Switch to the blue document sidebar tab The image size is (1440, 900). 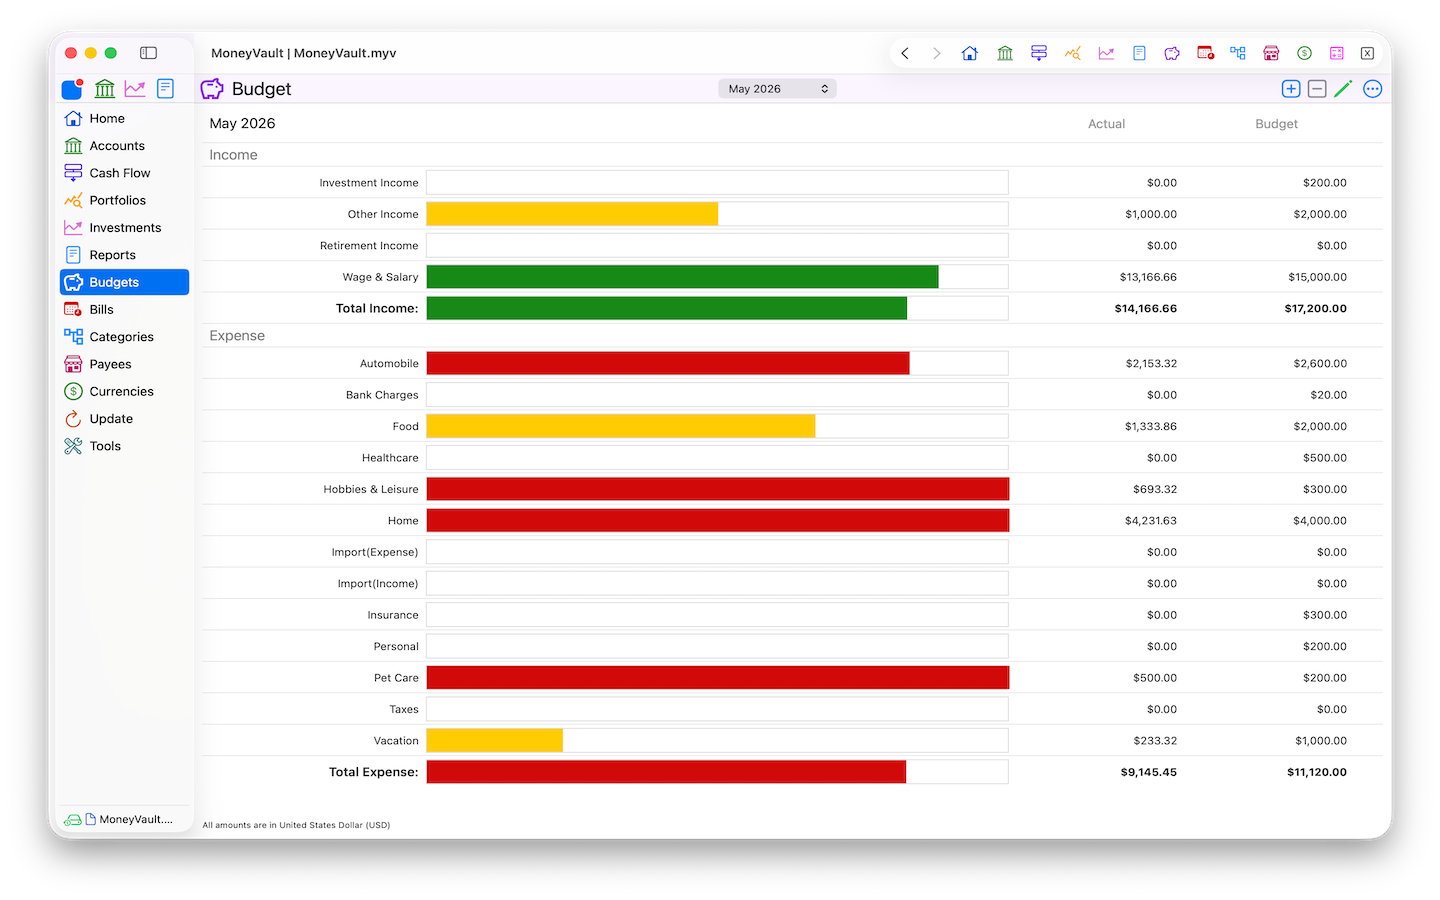click(166, 89)
